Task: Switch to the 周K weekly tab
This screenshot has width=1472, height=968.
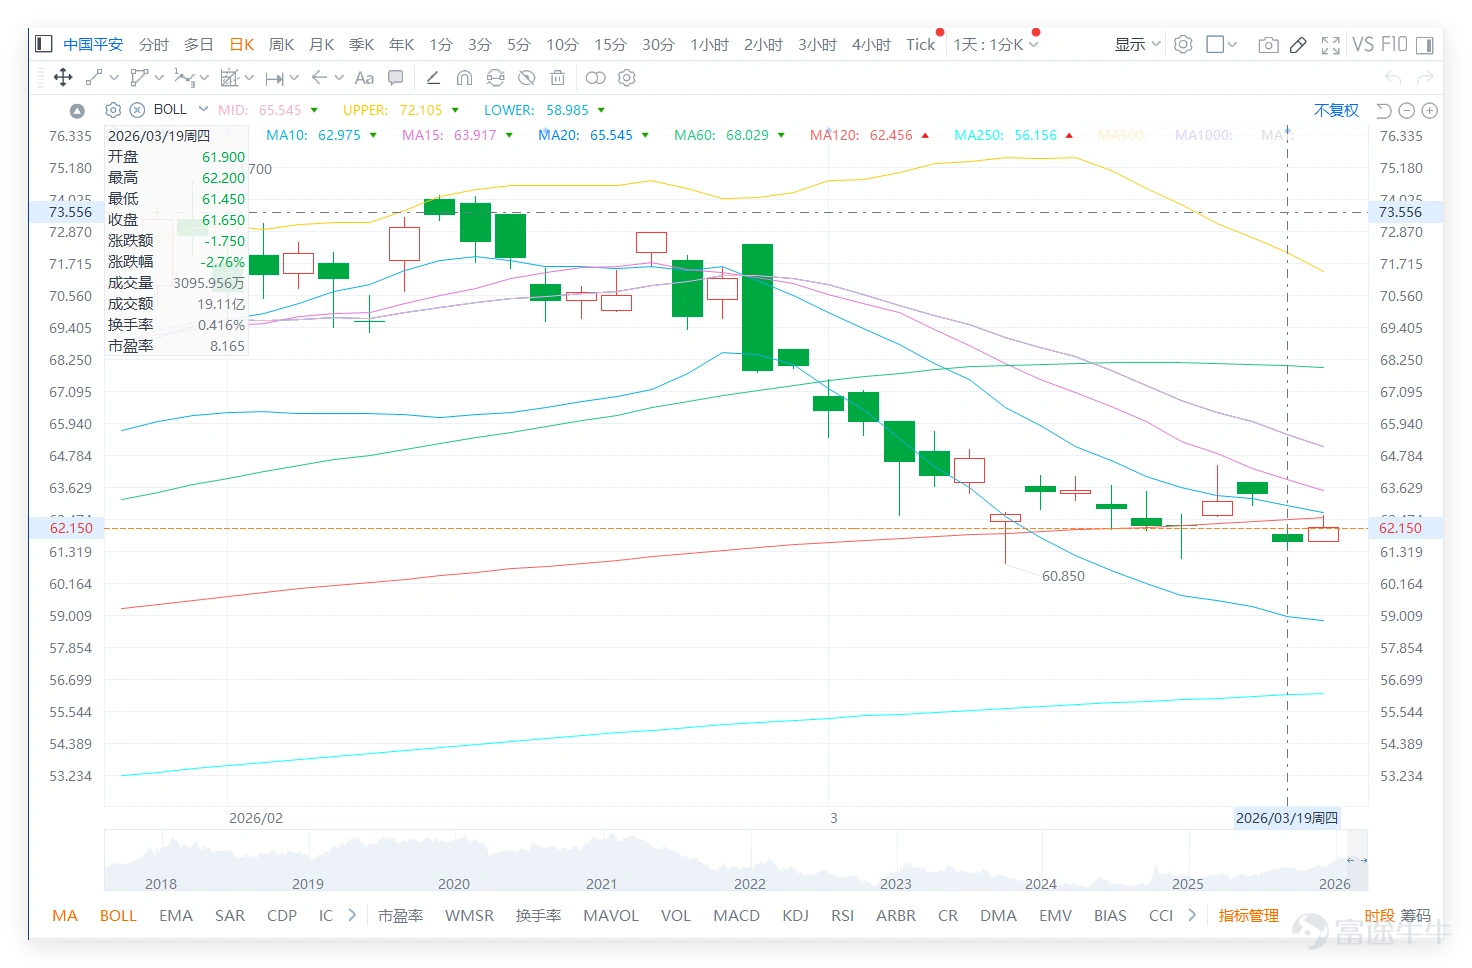Action: point(281,45)
